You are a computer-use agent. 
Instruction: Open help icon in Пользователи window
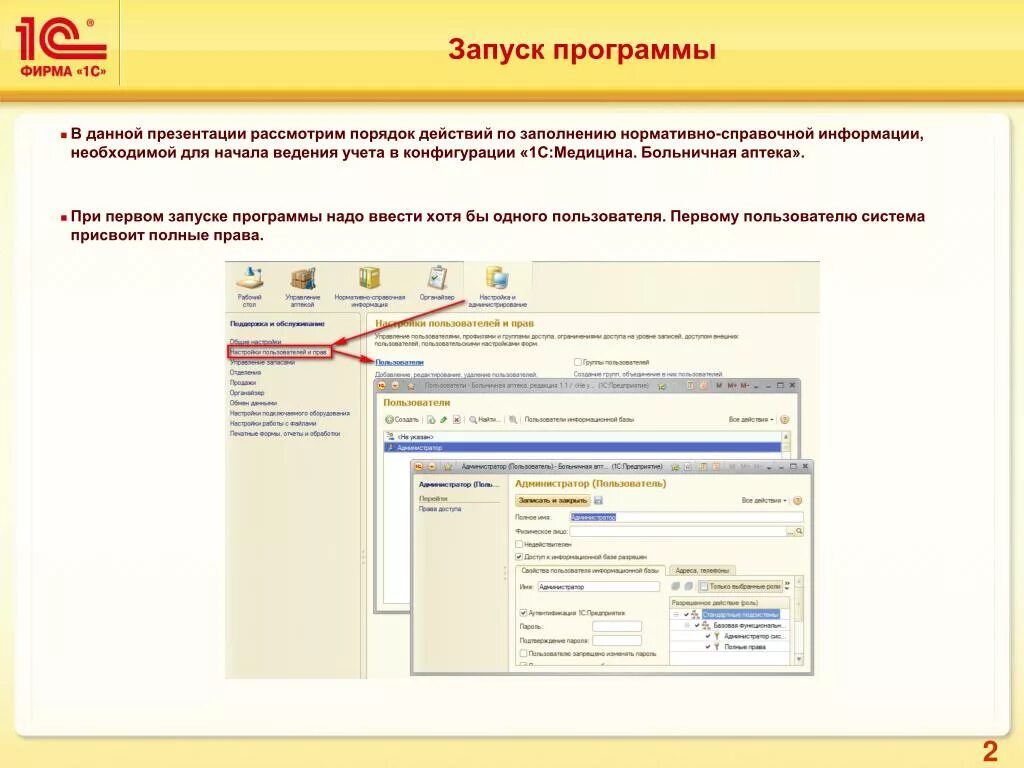click(785, 419)
